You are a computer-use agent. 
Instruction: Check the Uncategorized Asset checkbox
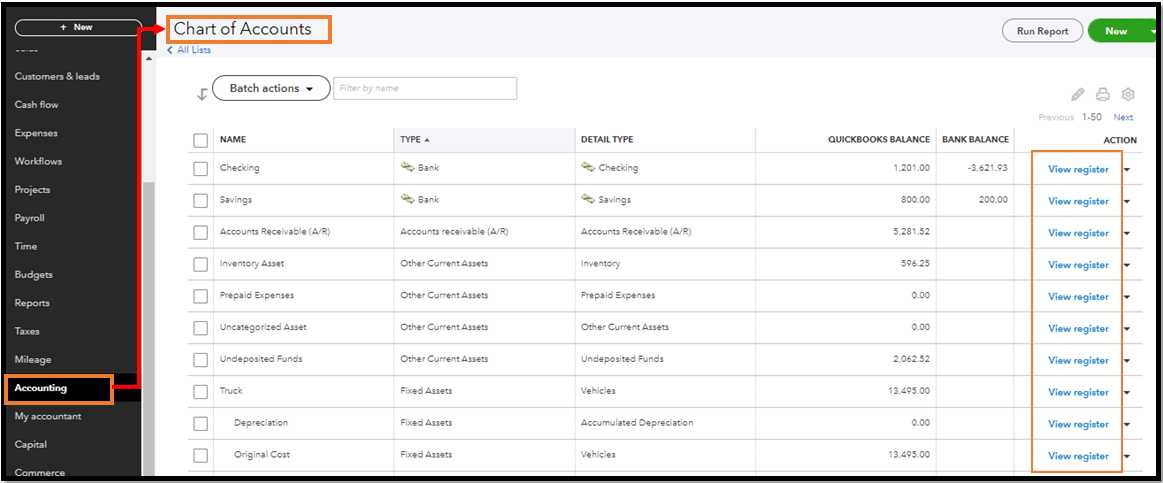(x=200, y=329)
